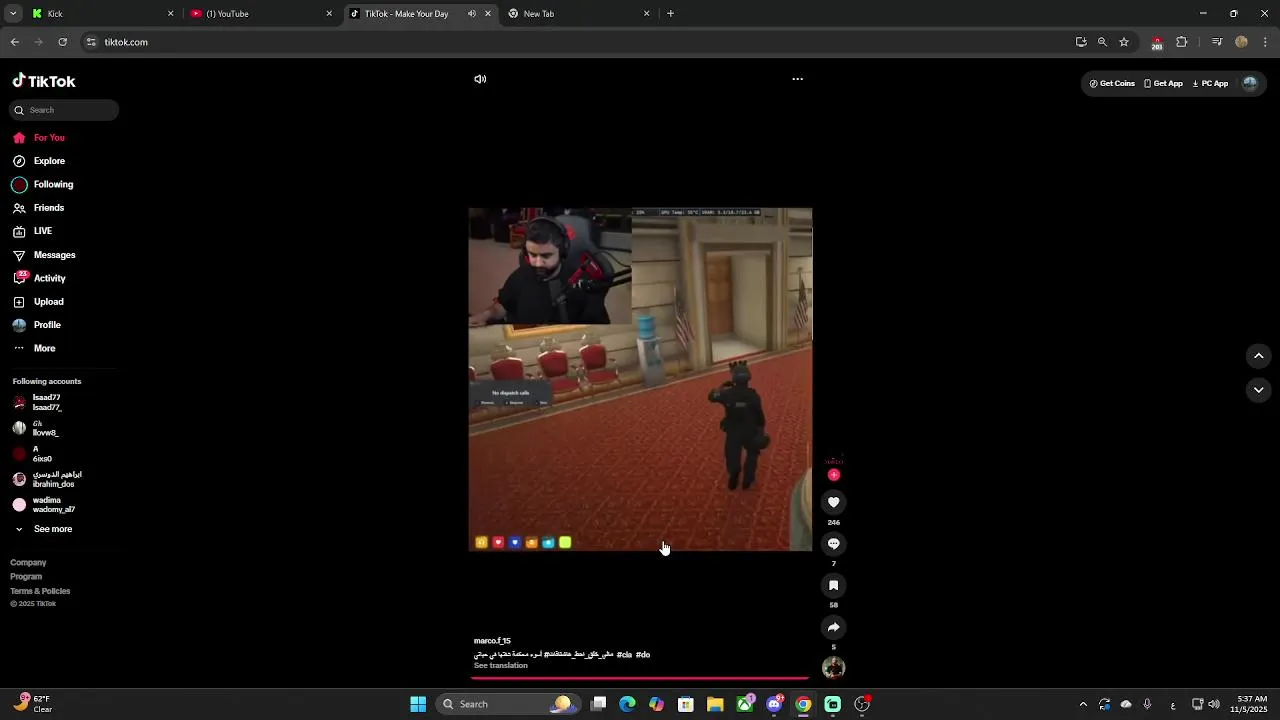Go to next video down arrow

[x=1258, y=390]
